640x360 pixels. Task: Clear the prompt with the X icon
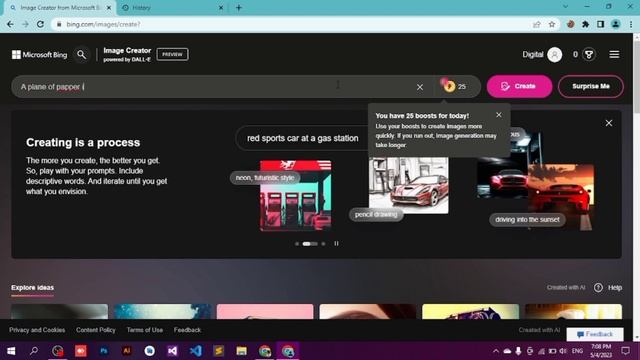420,87
